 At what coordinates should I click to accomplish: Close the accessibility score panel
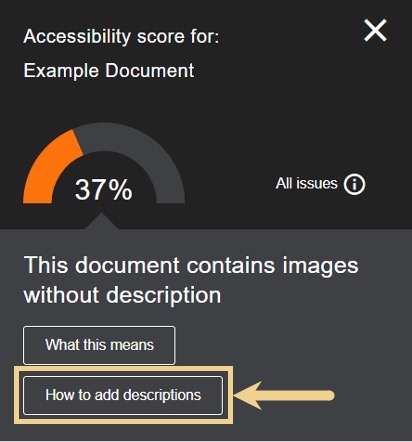[x=375, y=30]
